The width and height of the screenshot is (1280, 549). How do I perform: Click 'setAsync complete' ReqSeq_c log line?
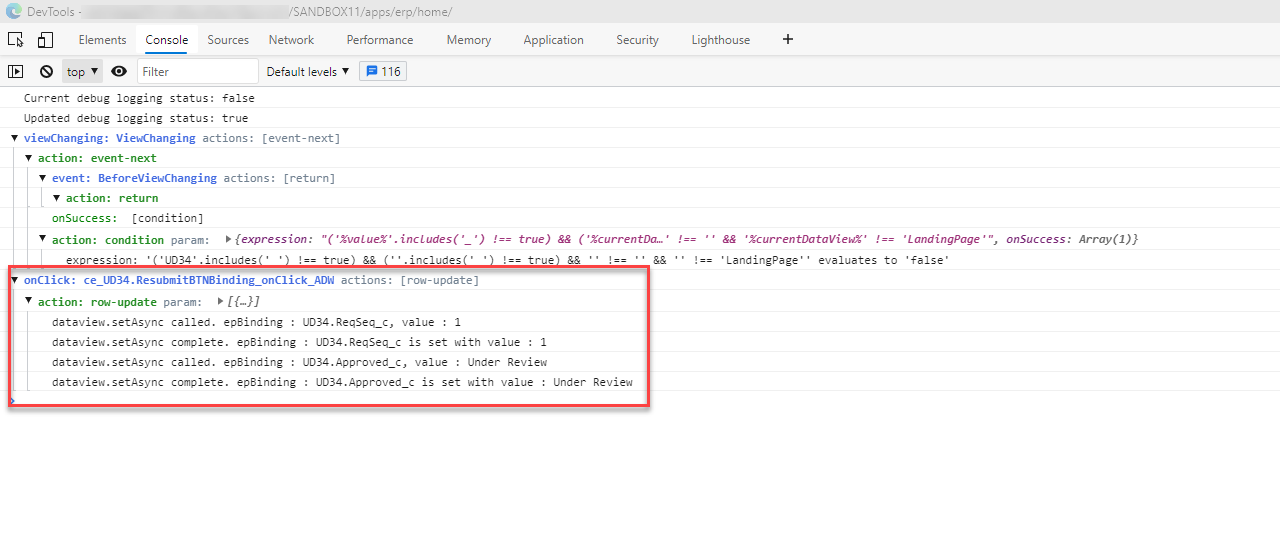click(299, 342)
